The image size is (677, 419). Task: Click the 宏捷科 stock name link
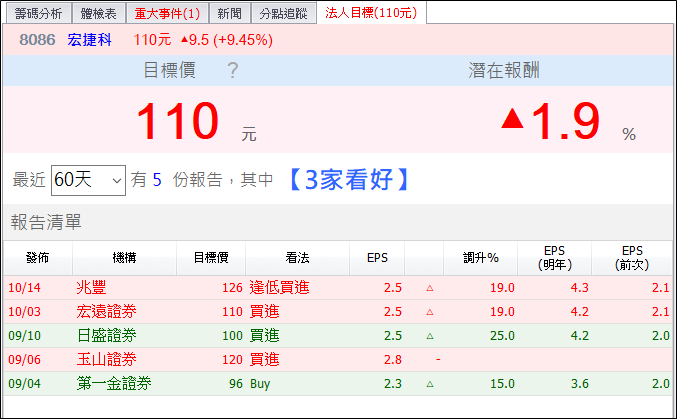click(90, 40)
